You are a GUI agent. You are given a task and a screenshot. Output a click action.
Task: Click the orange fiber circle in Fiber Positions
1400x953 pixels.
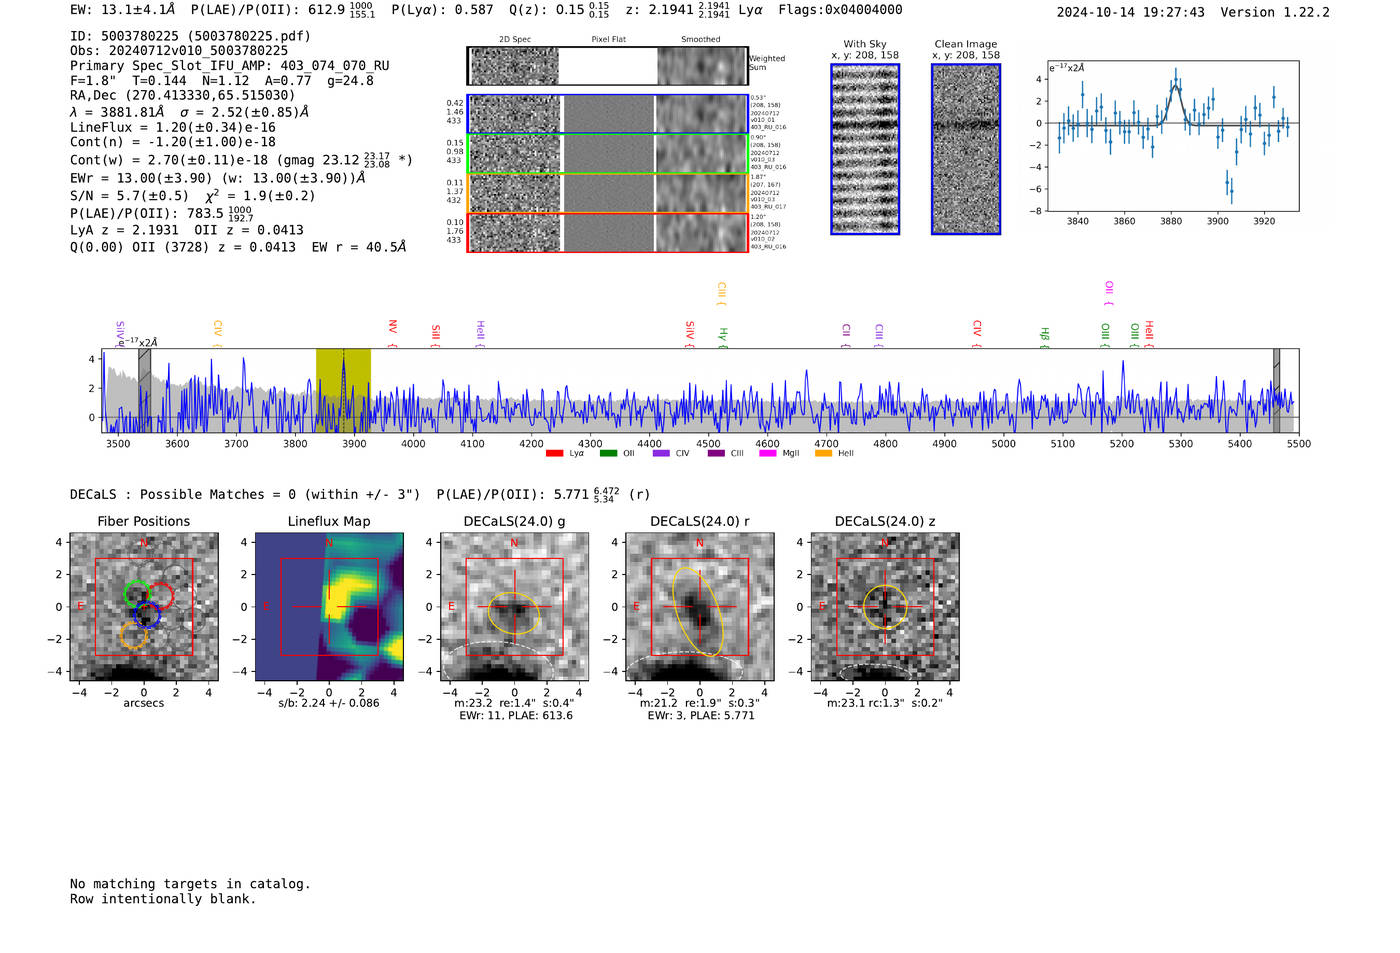click(133, 635)
